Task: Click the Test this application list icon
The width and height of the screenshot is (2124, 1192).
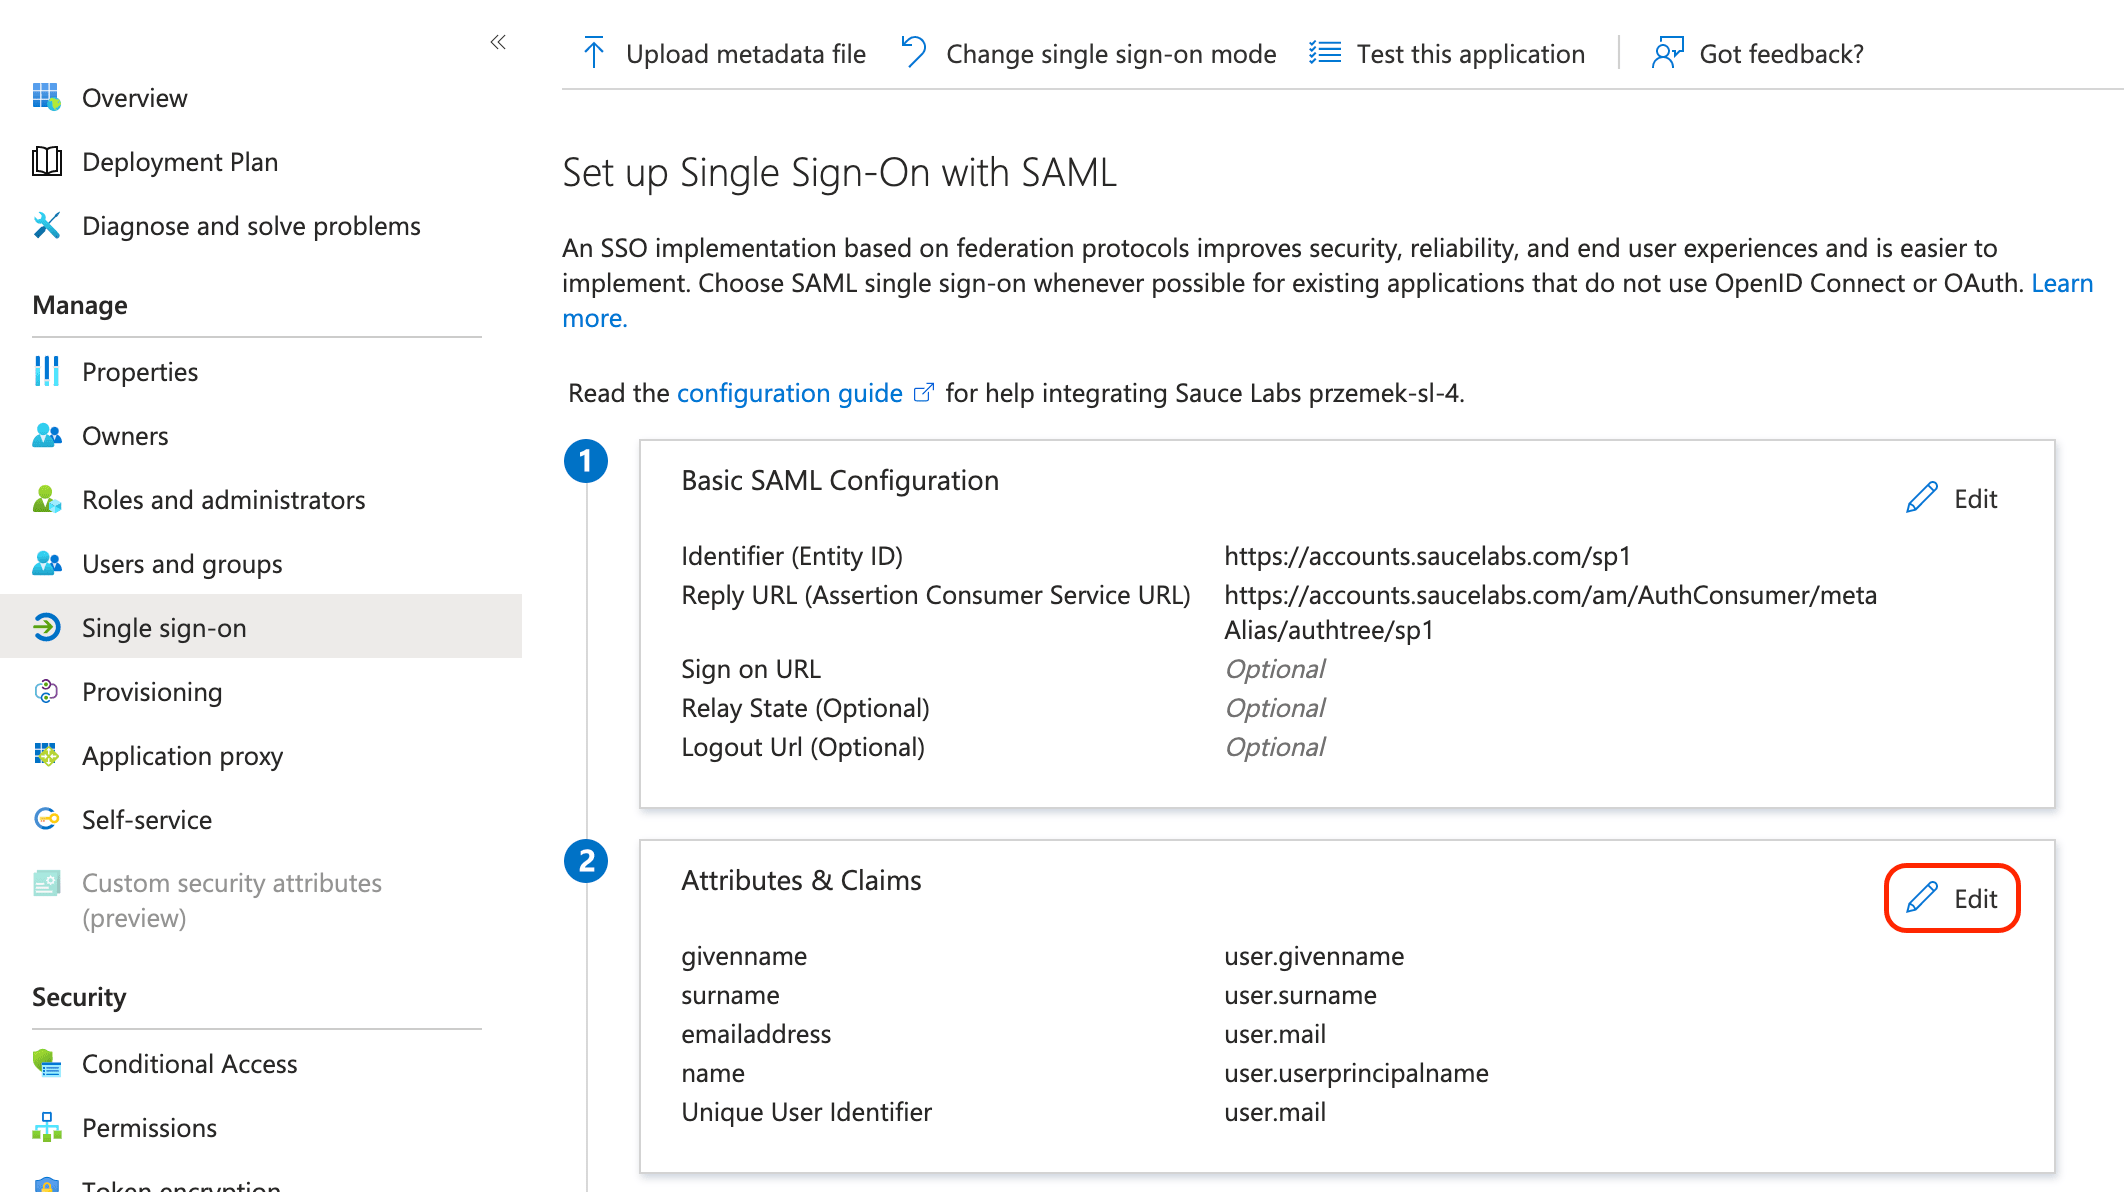Action: click(1324, 52)
